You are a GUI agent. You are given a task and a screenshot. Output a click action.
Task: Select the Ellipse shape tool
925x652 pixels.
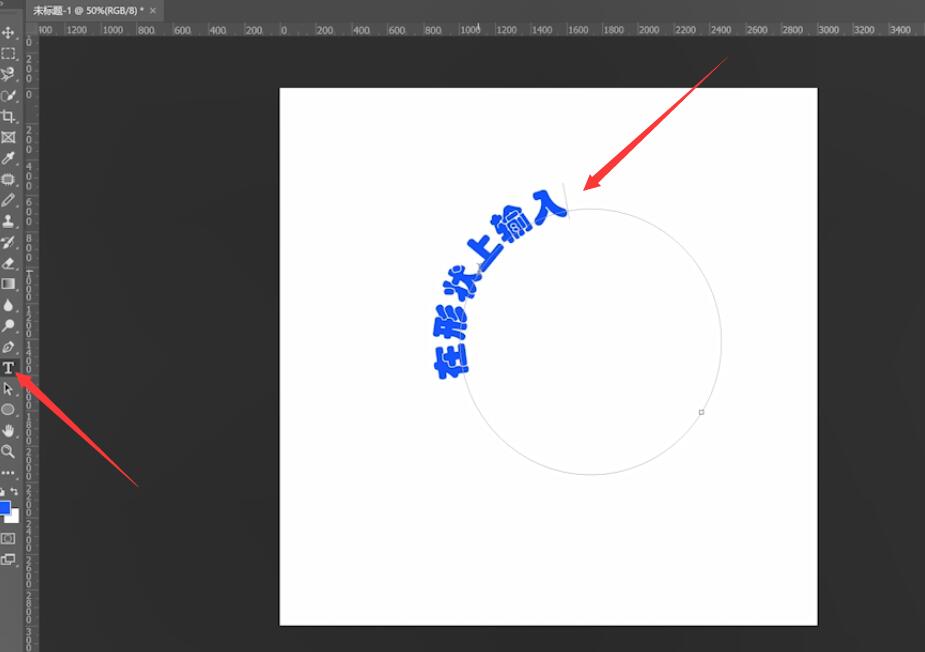pyautogui.click(x=8, y=409)
